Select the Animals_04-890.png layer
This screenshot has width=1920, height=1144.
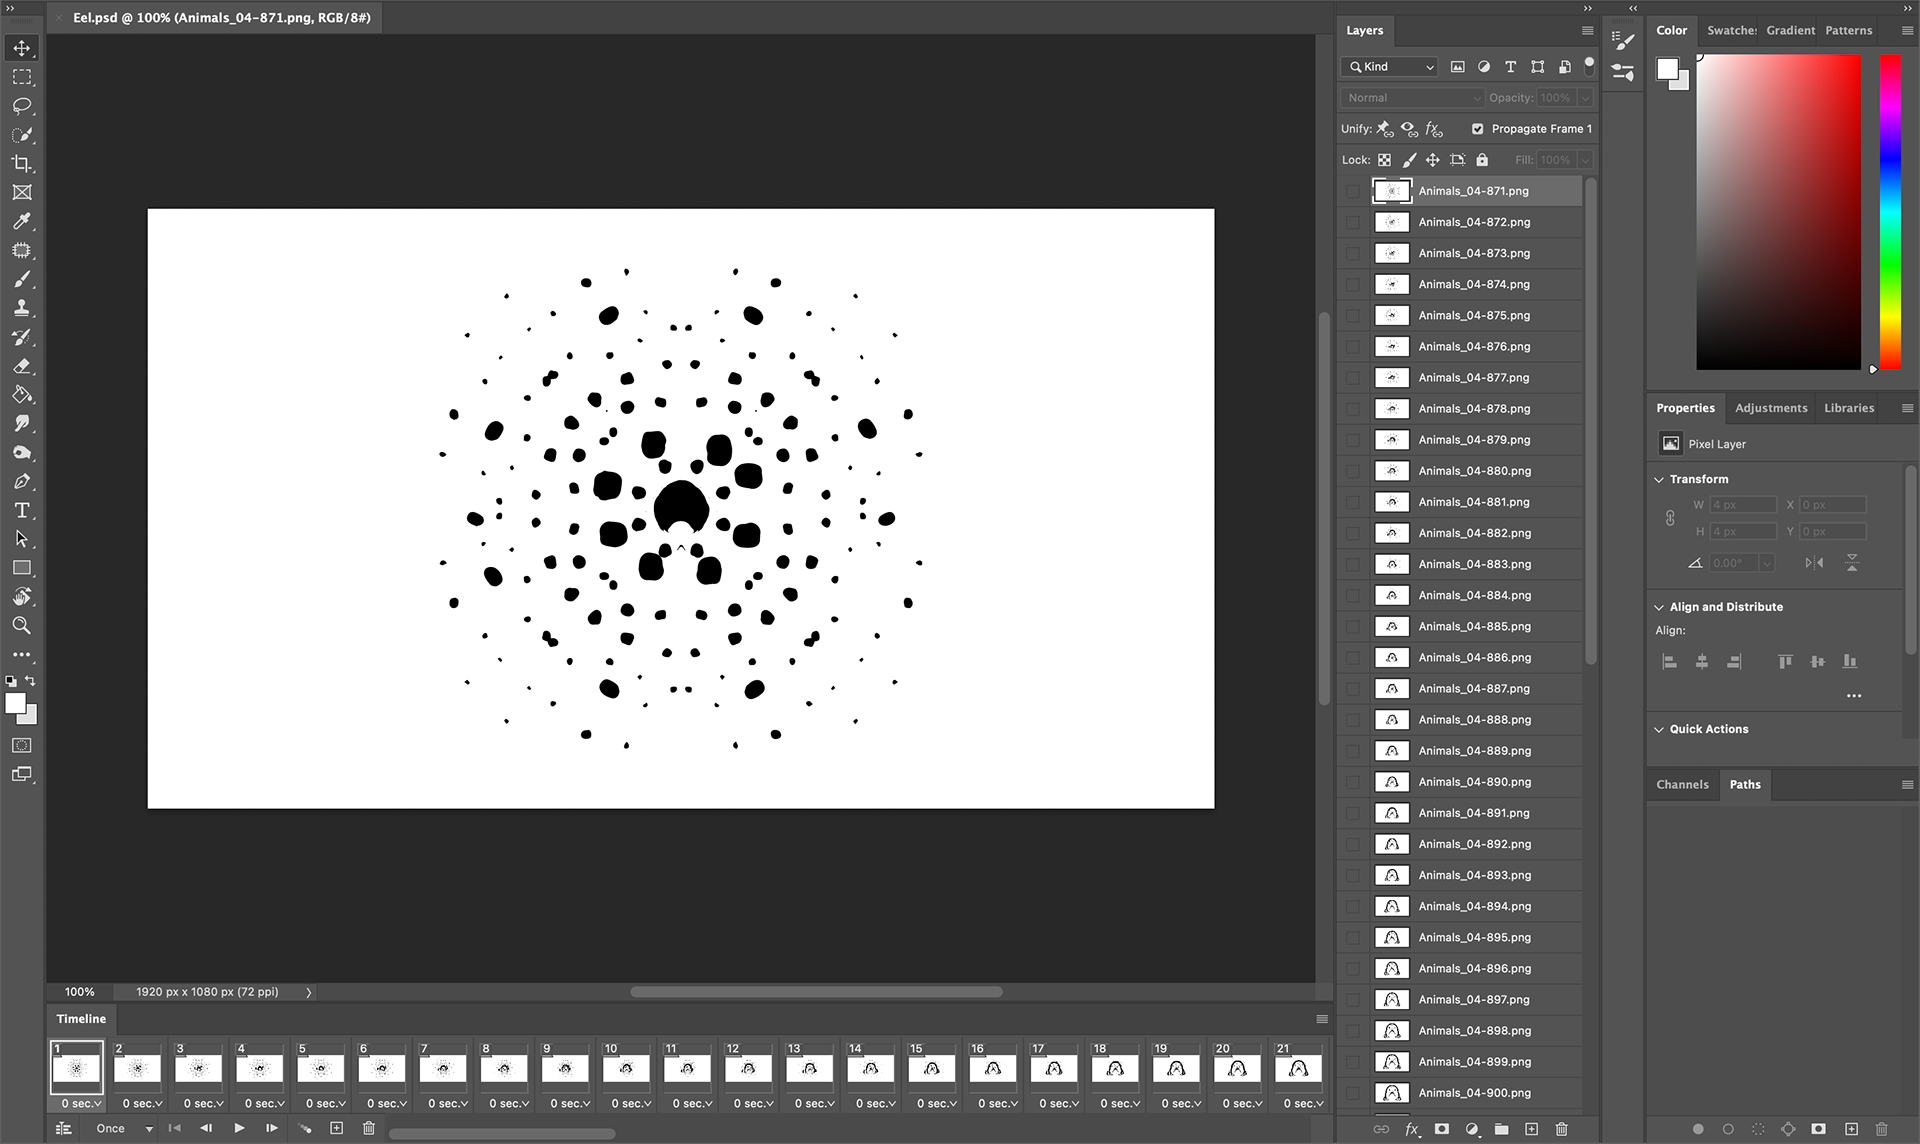point(1474,782)
